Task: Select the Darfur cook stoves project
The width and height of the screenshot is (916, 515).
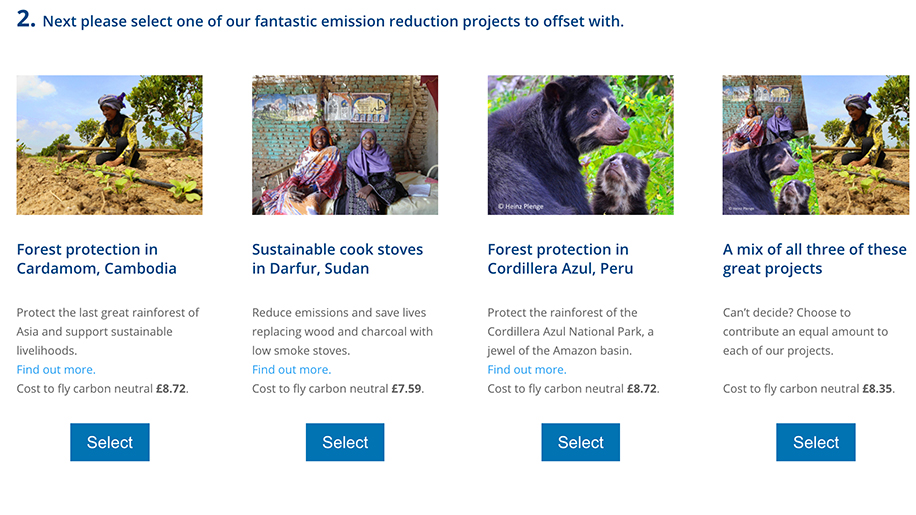Action: point(345,442)
